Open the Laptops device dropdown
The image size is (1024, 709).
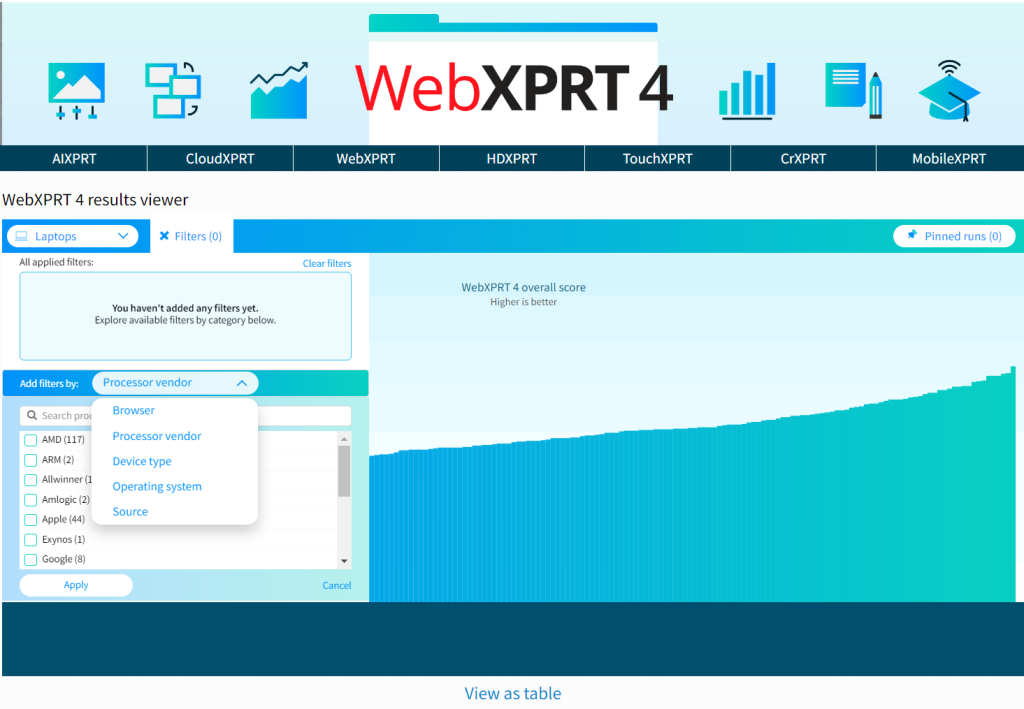pos(72,236)
